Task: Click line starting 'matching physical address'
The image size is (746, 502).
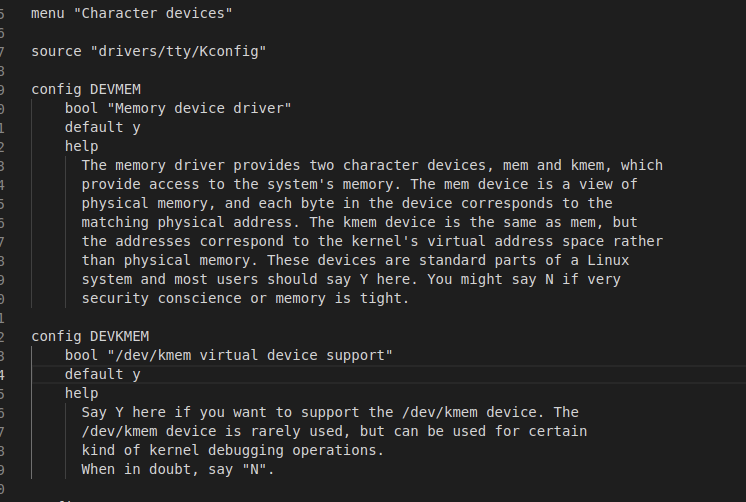Action: pyautogui.click(x=359, y=223)
